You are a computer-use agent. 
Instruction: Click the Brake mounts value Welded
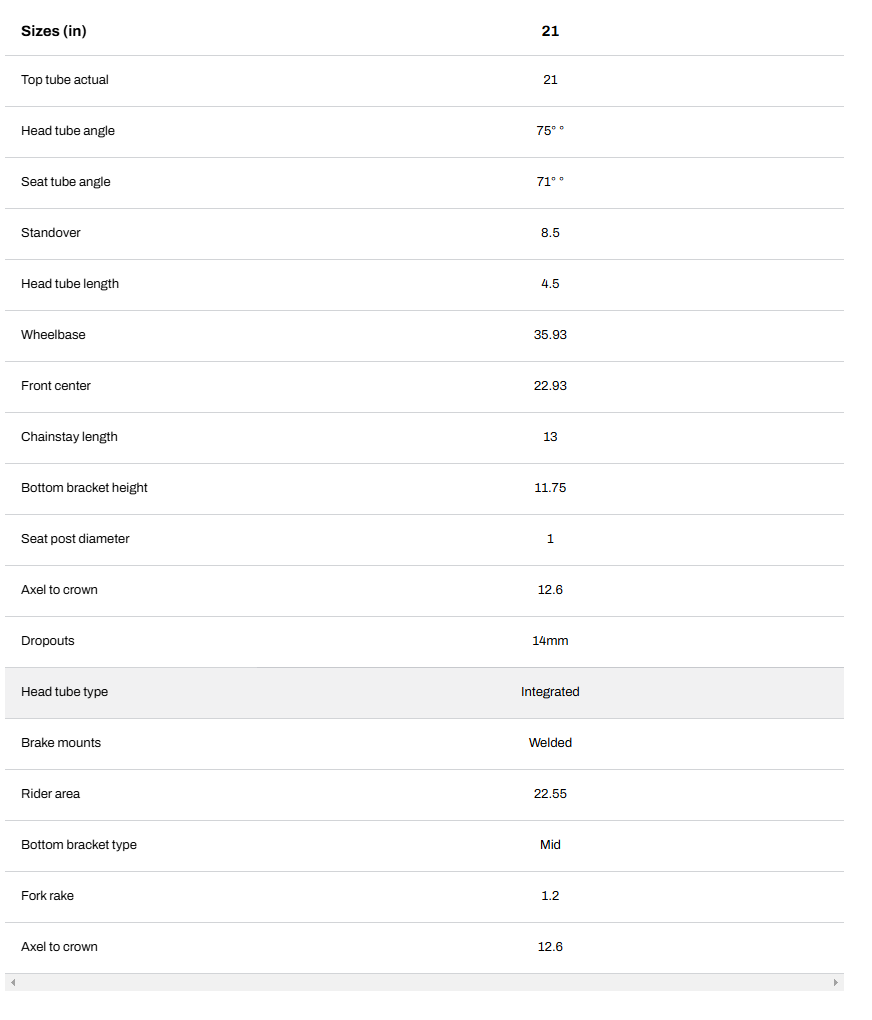tap(550, 743)
